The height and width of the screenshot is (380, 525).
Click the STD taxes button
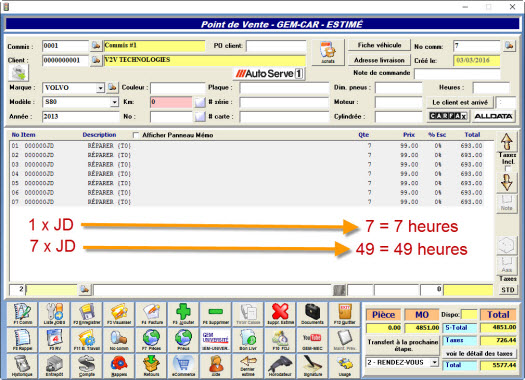coord(508,290)
